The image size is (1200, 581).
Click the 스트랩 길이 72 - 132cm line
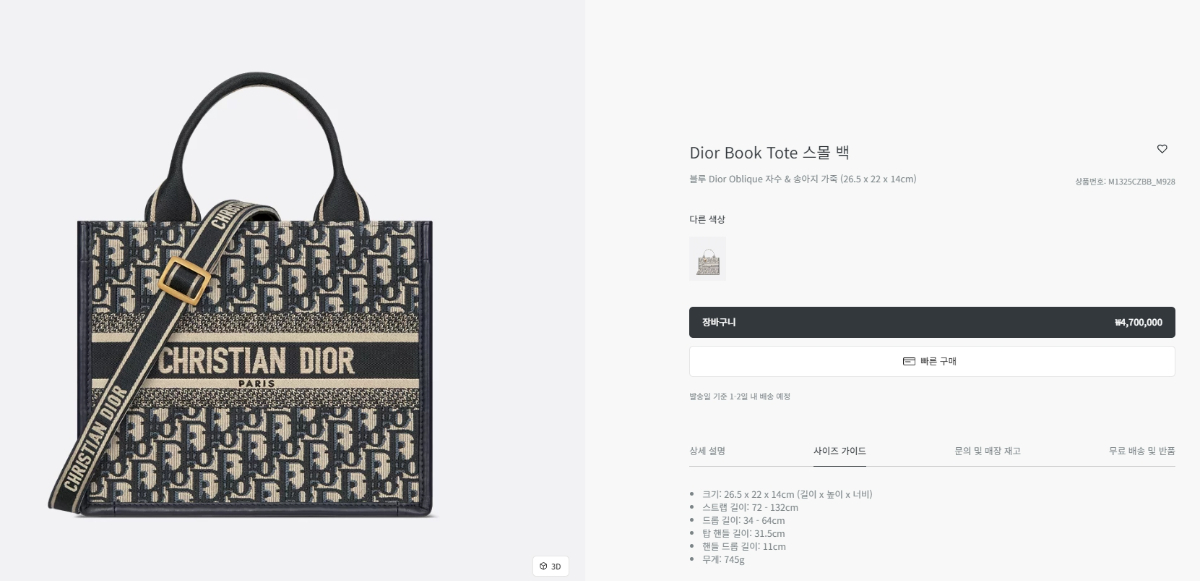click(751, 507)
